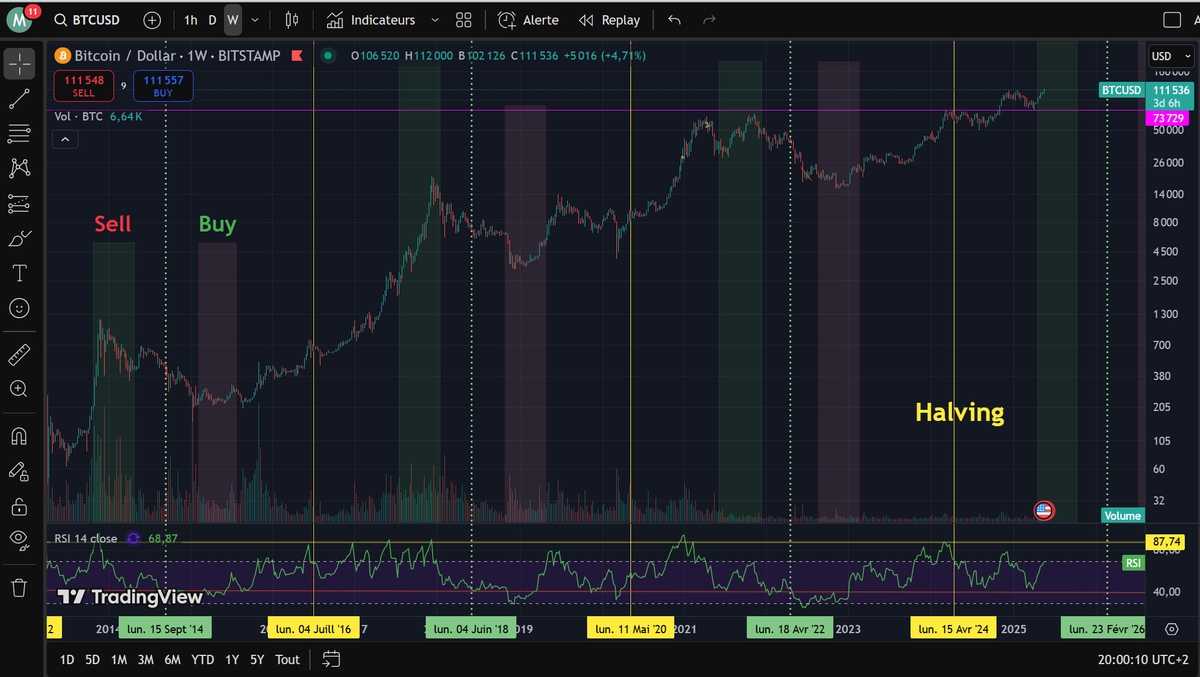Add a symbol to compare with plus icon
Viewport: 1200px width, 677px height.
click(152, 20)
